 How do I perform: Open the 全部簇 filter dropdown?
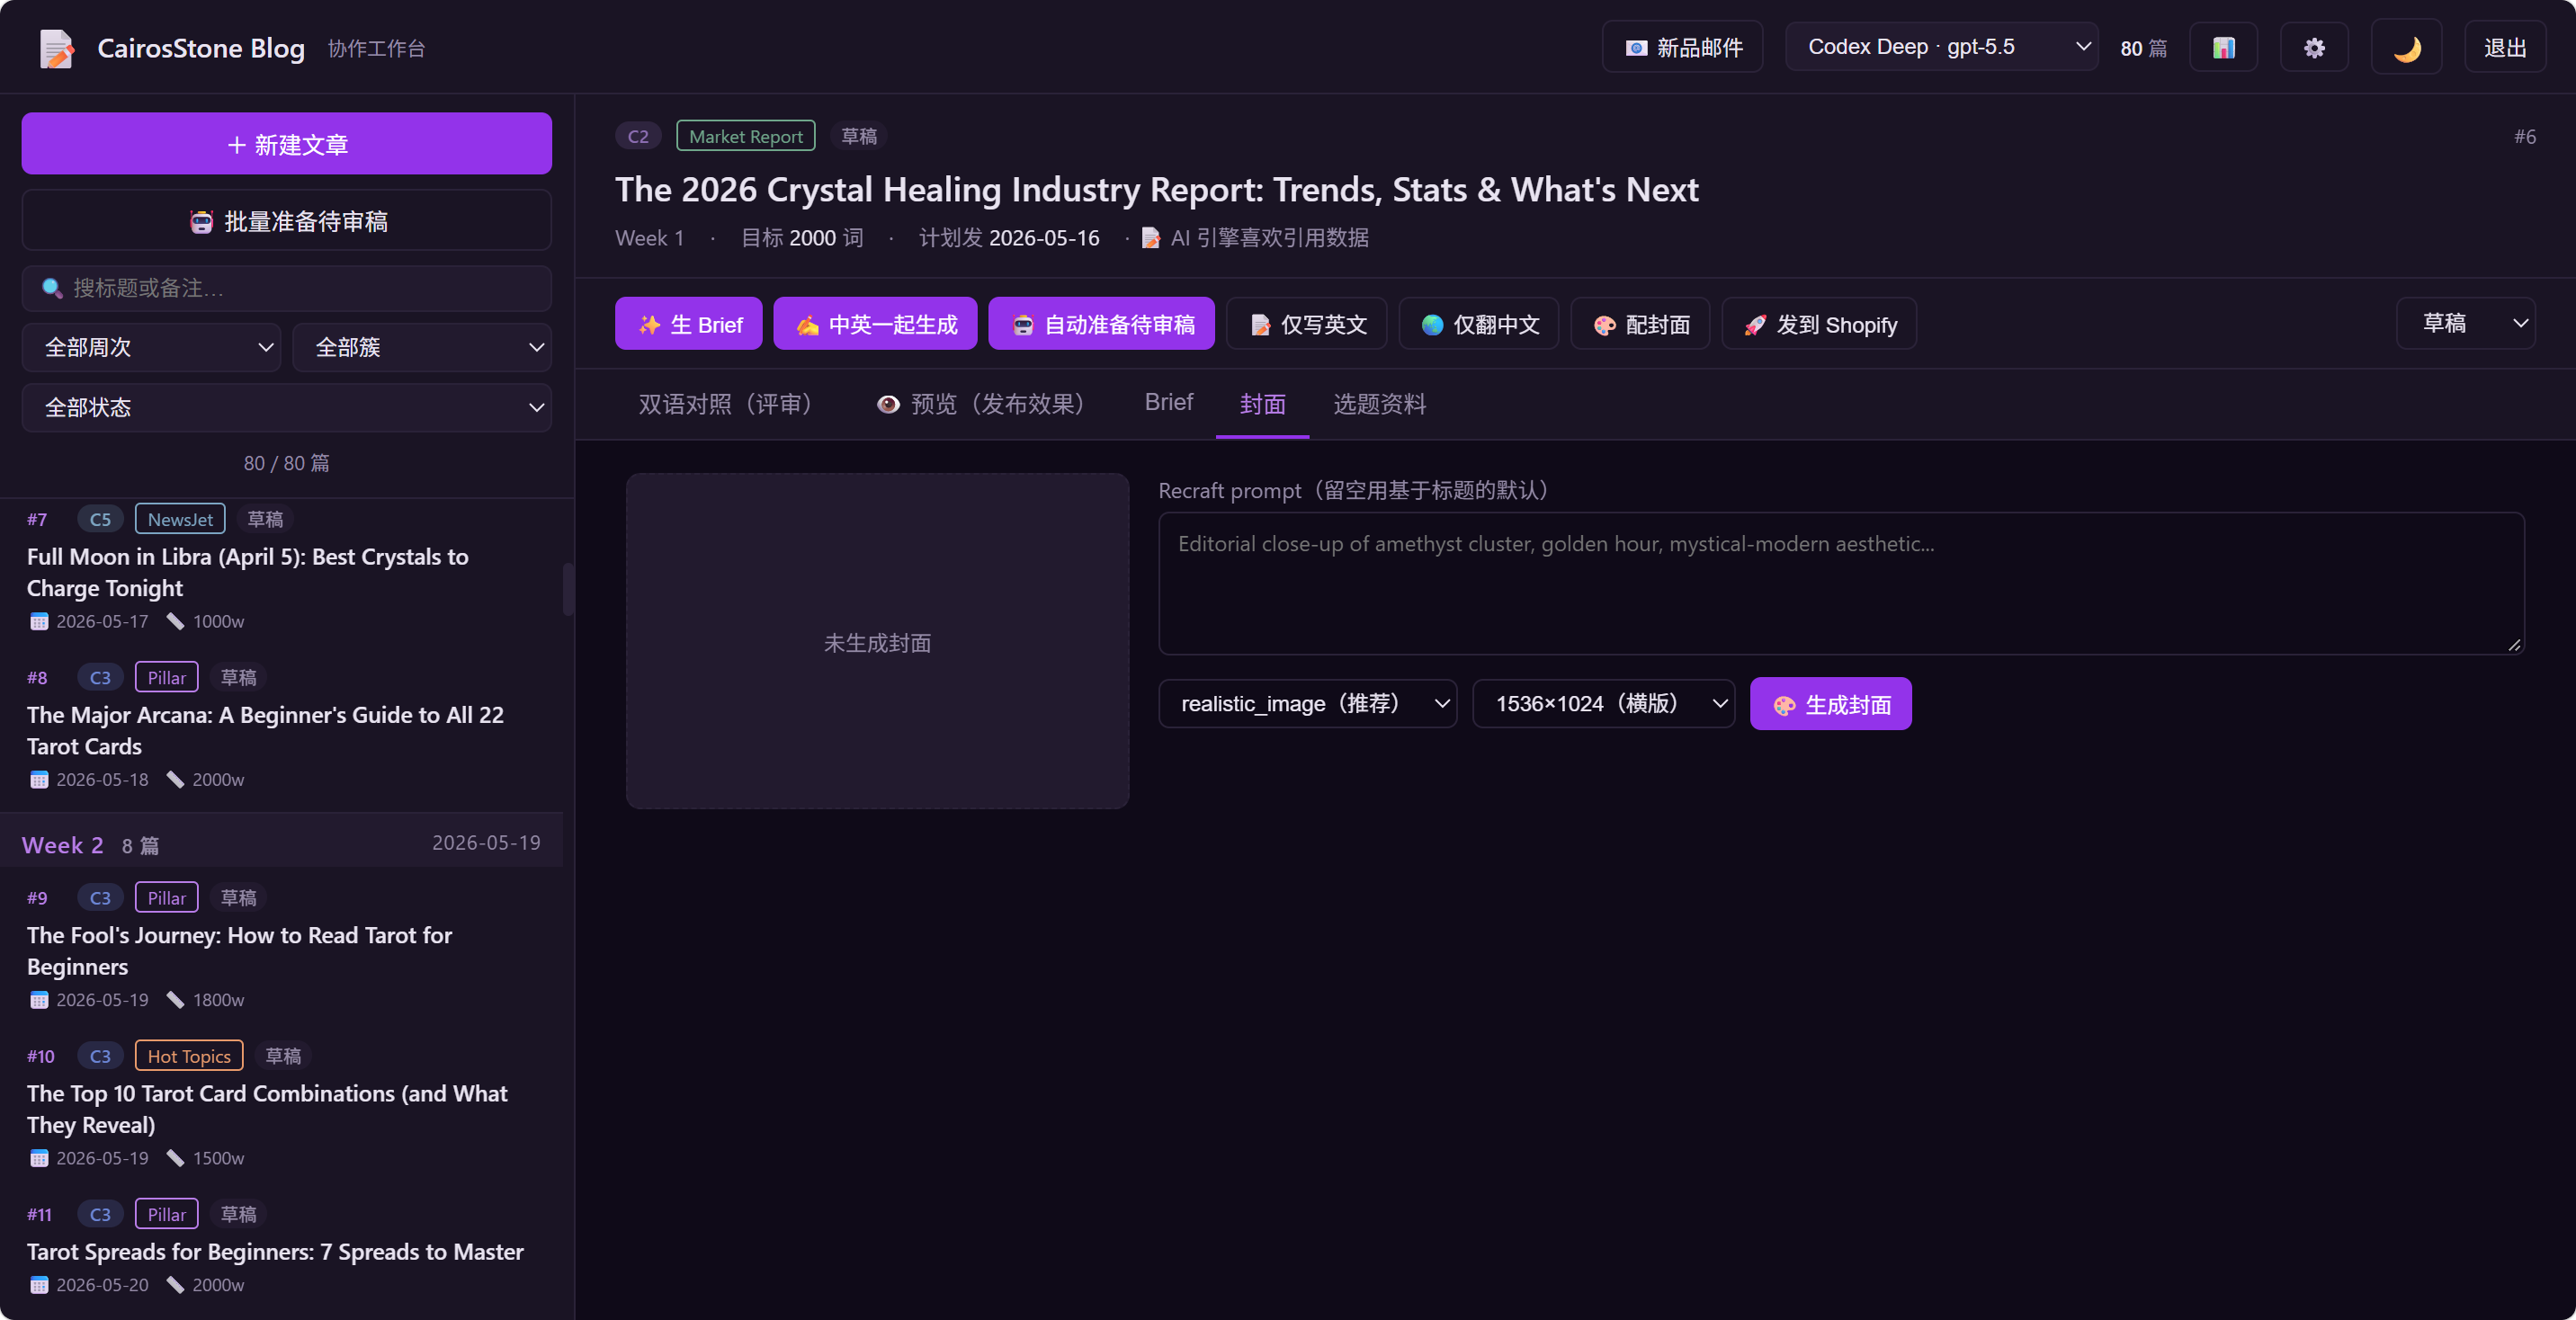(422, 347)
